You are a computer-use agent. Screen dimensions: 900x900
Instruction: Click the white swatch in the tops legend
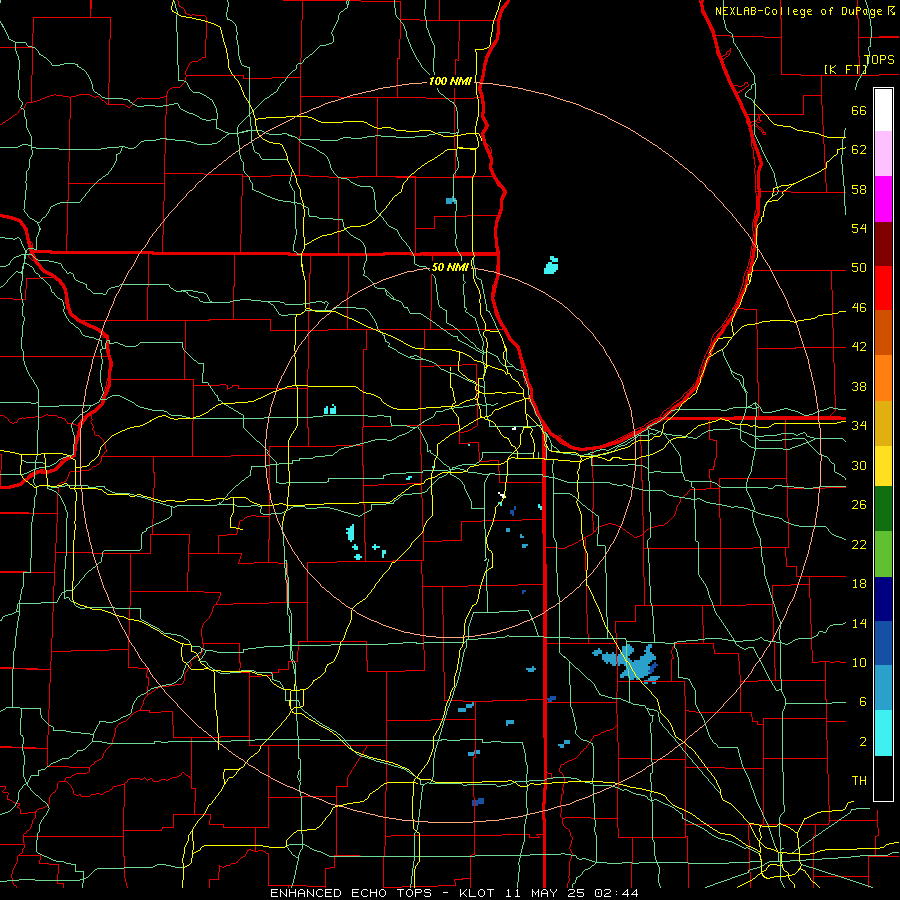(883, 110)
